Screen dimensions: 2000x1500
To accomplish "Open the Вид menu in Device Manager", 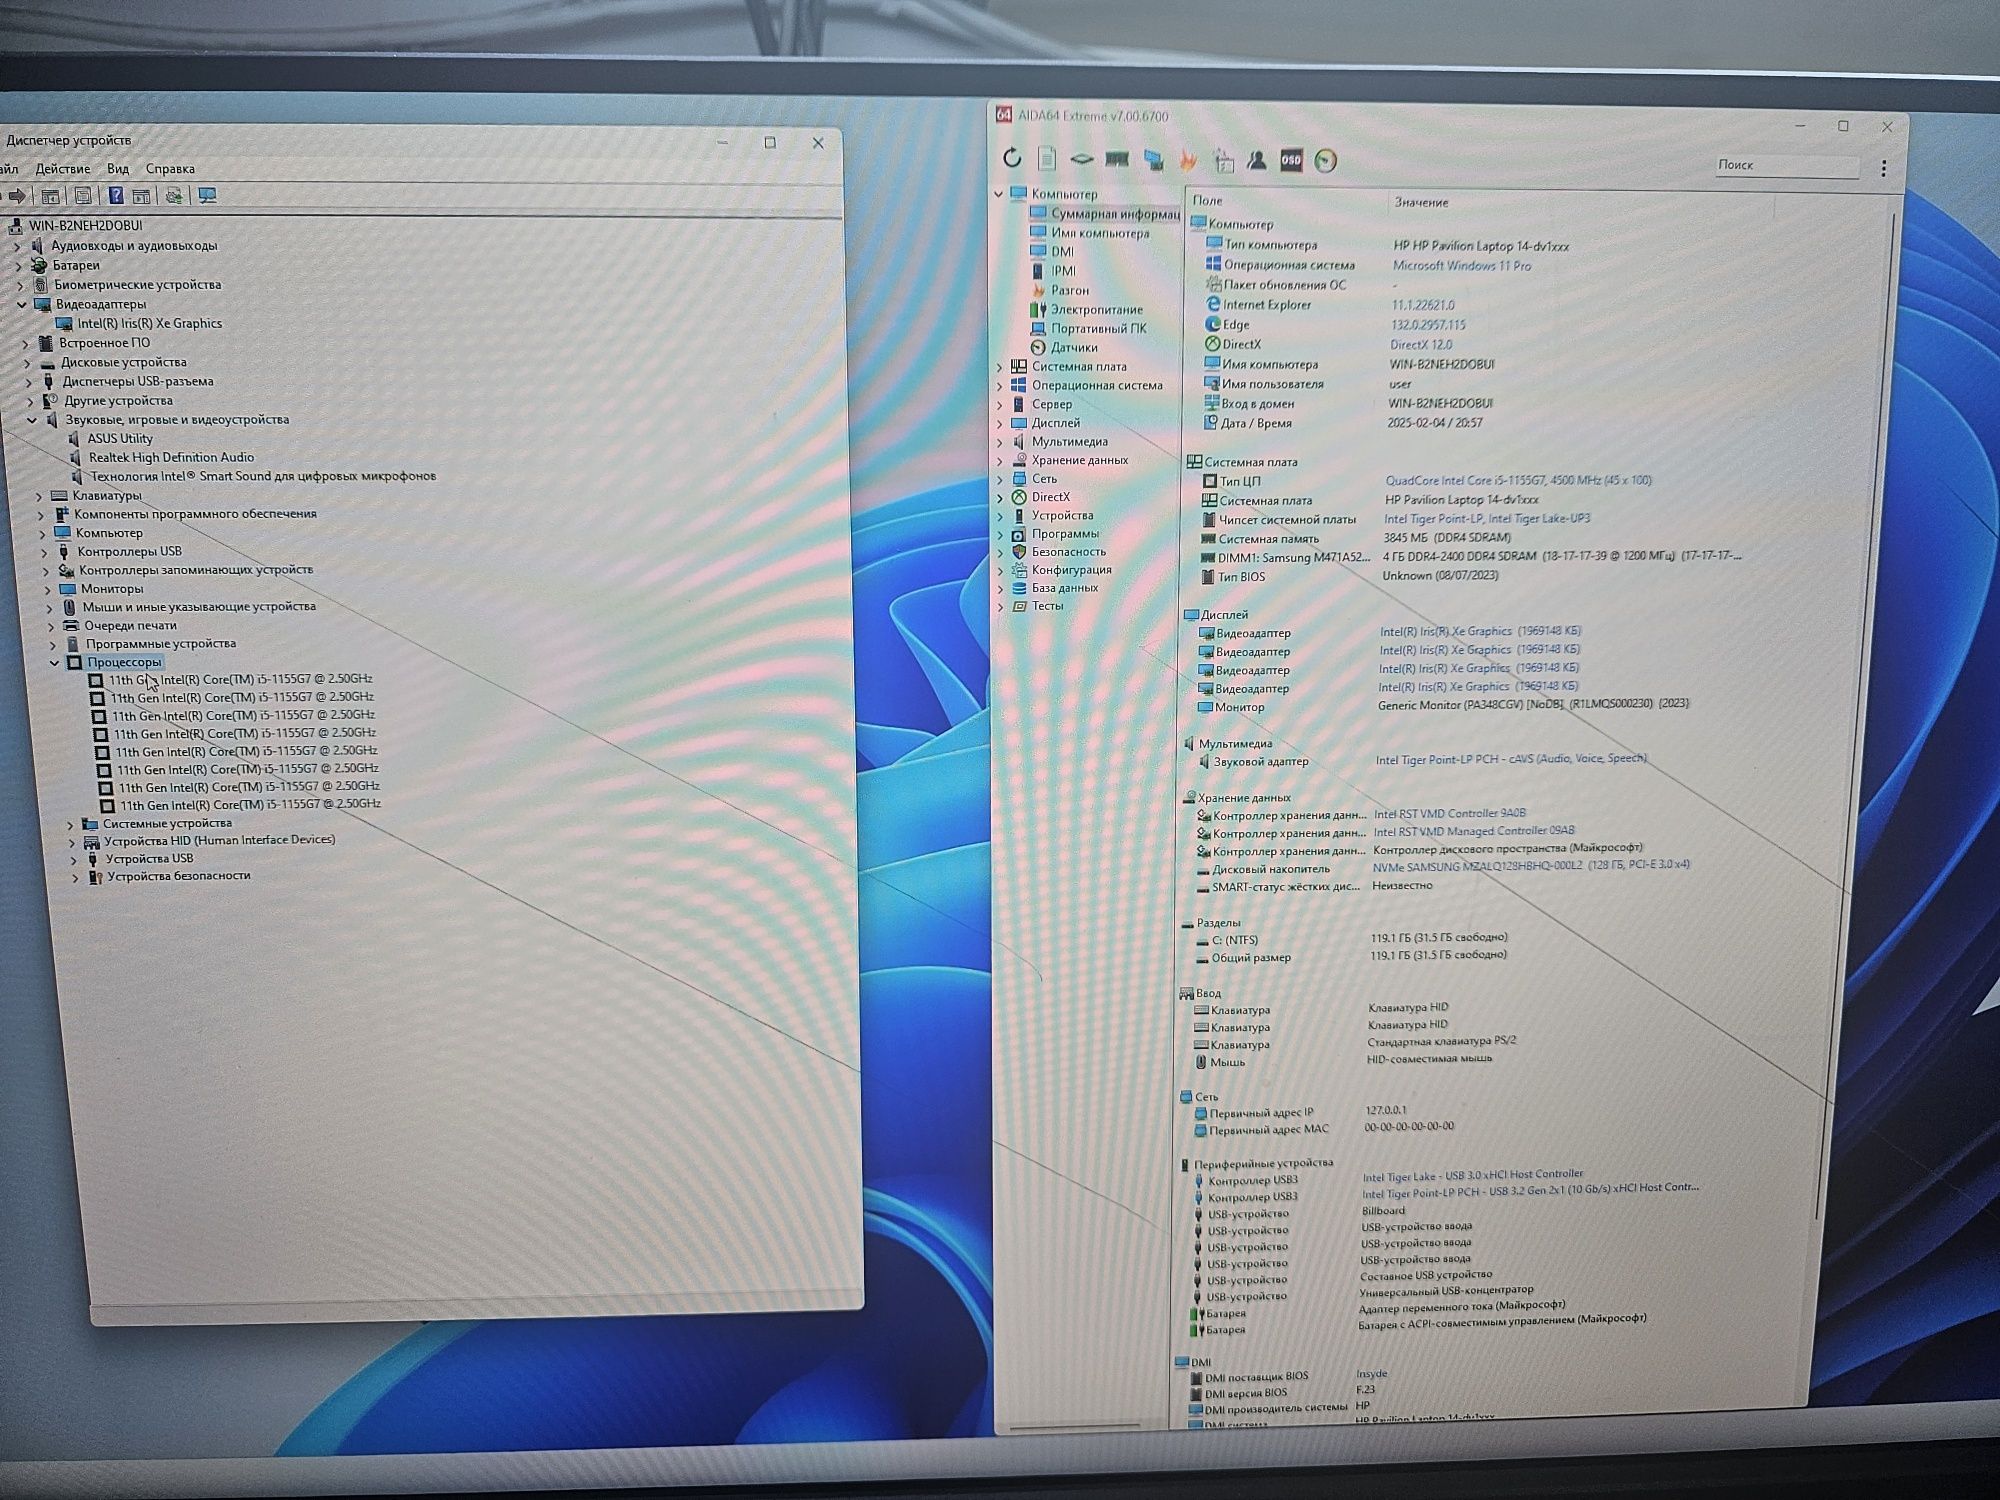I will (118, 169).
